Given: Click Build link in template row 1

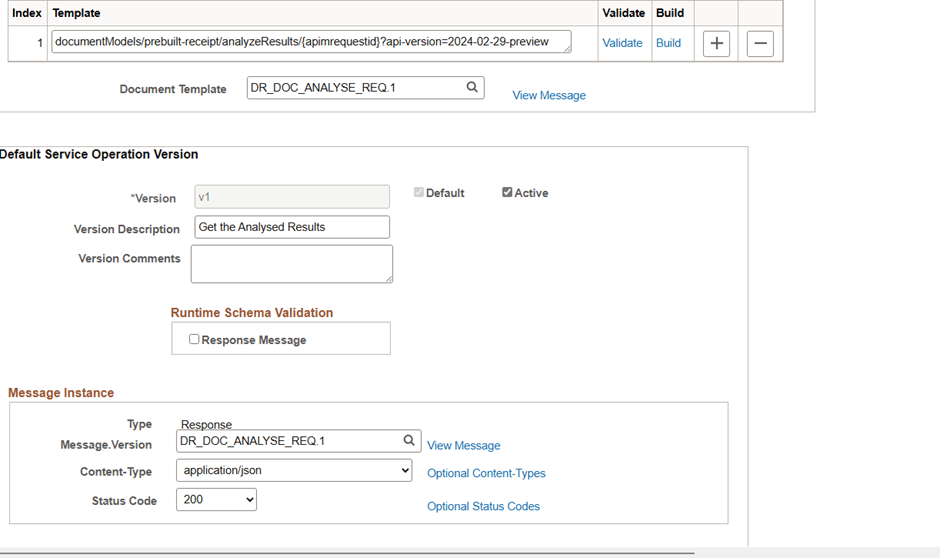Looking at the screenshot, I should (668, 43).
